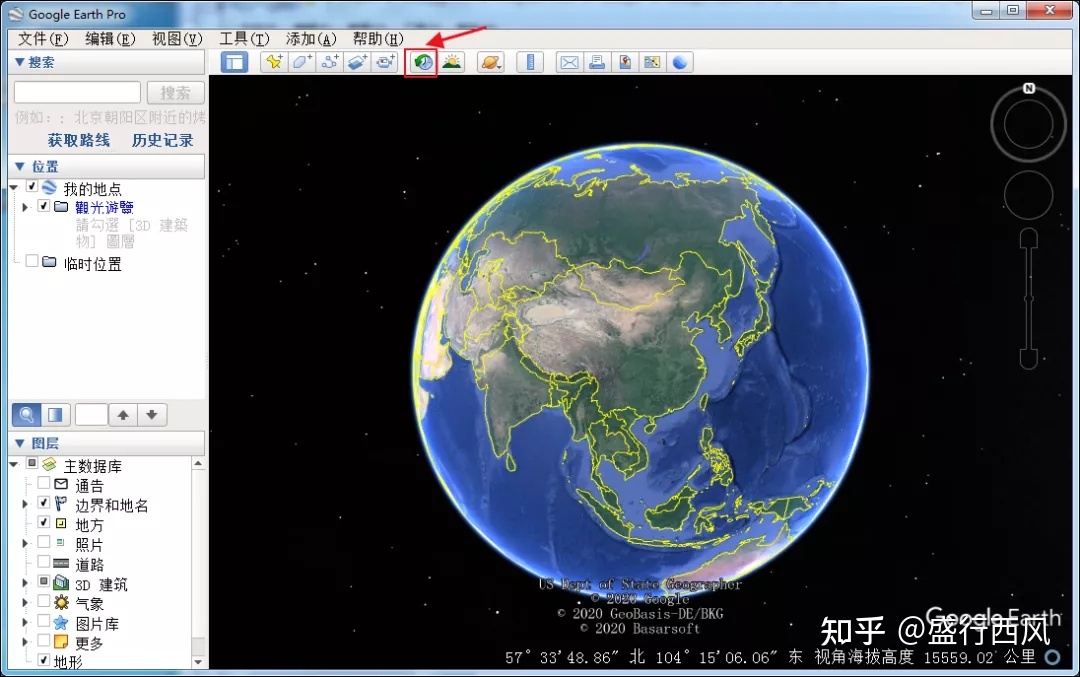Screen dimensions: 1080x677
Task: Open the 工具(T) menu
Action: pos(244,39)
